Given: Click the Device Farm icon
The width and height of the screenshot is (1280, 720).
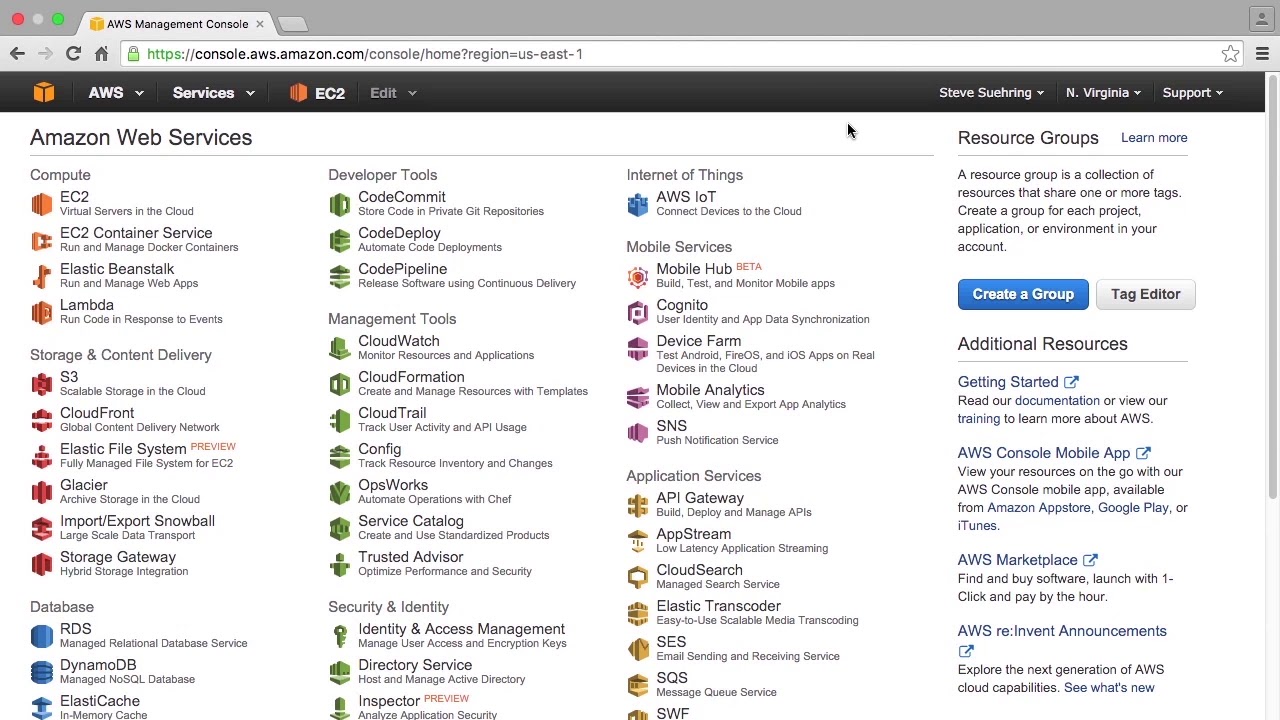Looking at the screenshot, I should [638, 348].
